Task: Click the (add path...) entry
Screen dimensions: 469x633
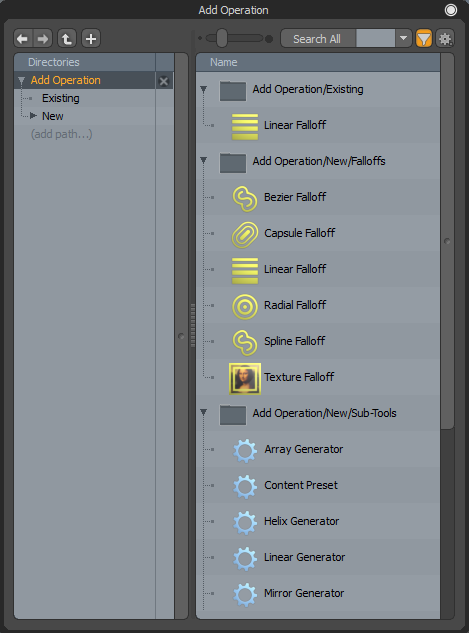Action: click(61, 134)
